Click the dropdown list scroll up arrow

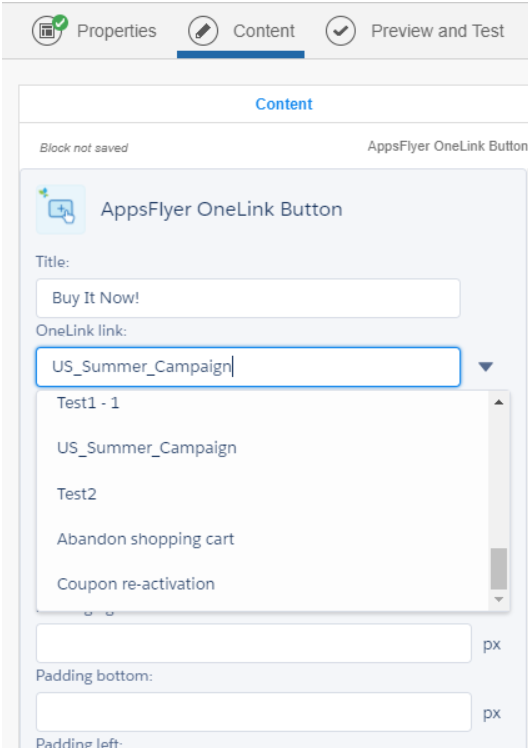point(499,402)
